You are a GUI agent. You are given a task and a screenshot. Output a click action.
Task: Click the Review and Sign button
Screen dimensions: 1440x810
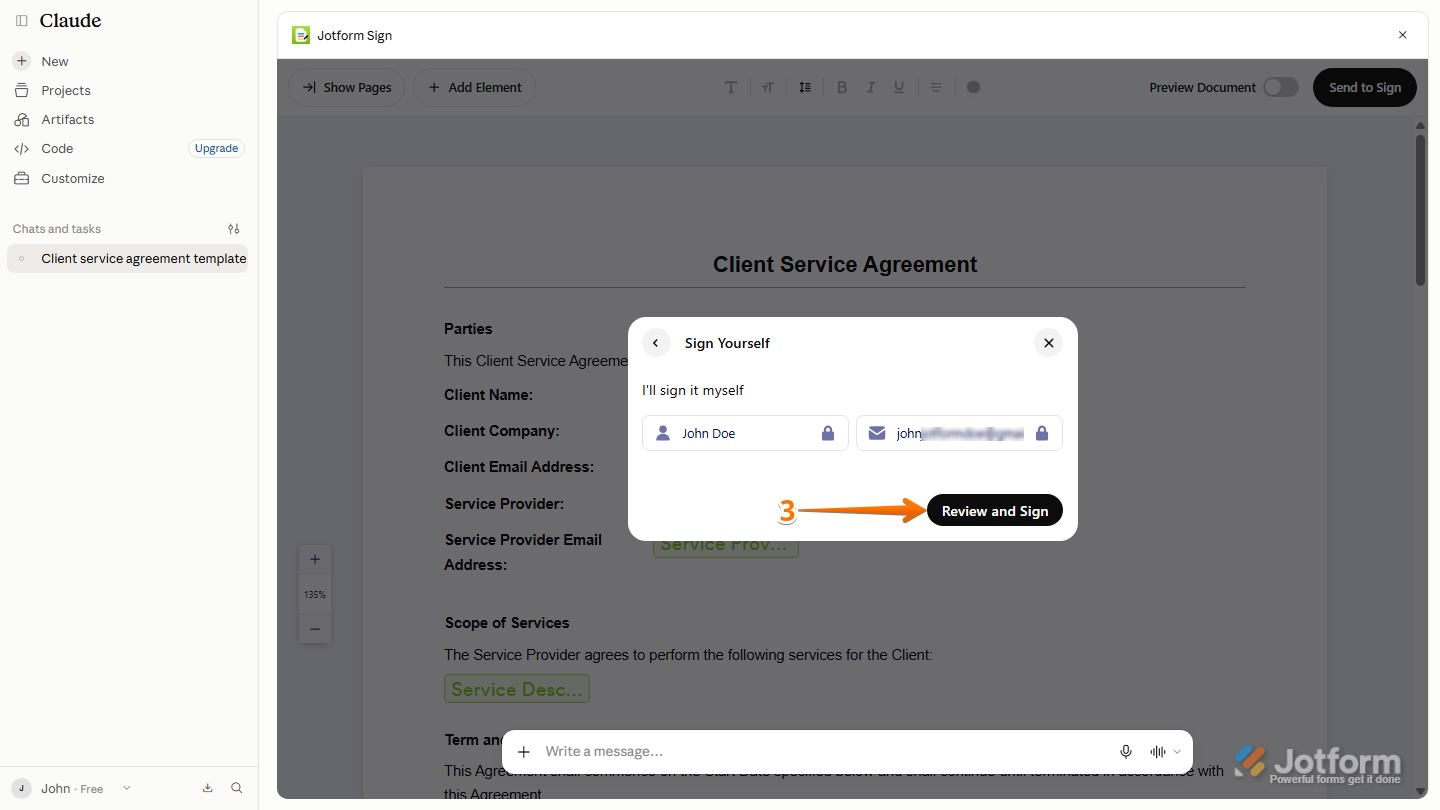995,511
